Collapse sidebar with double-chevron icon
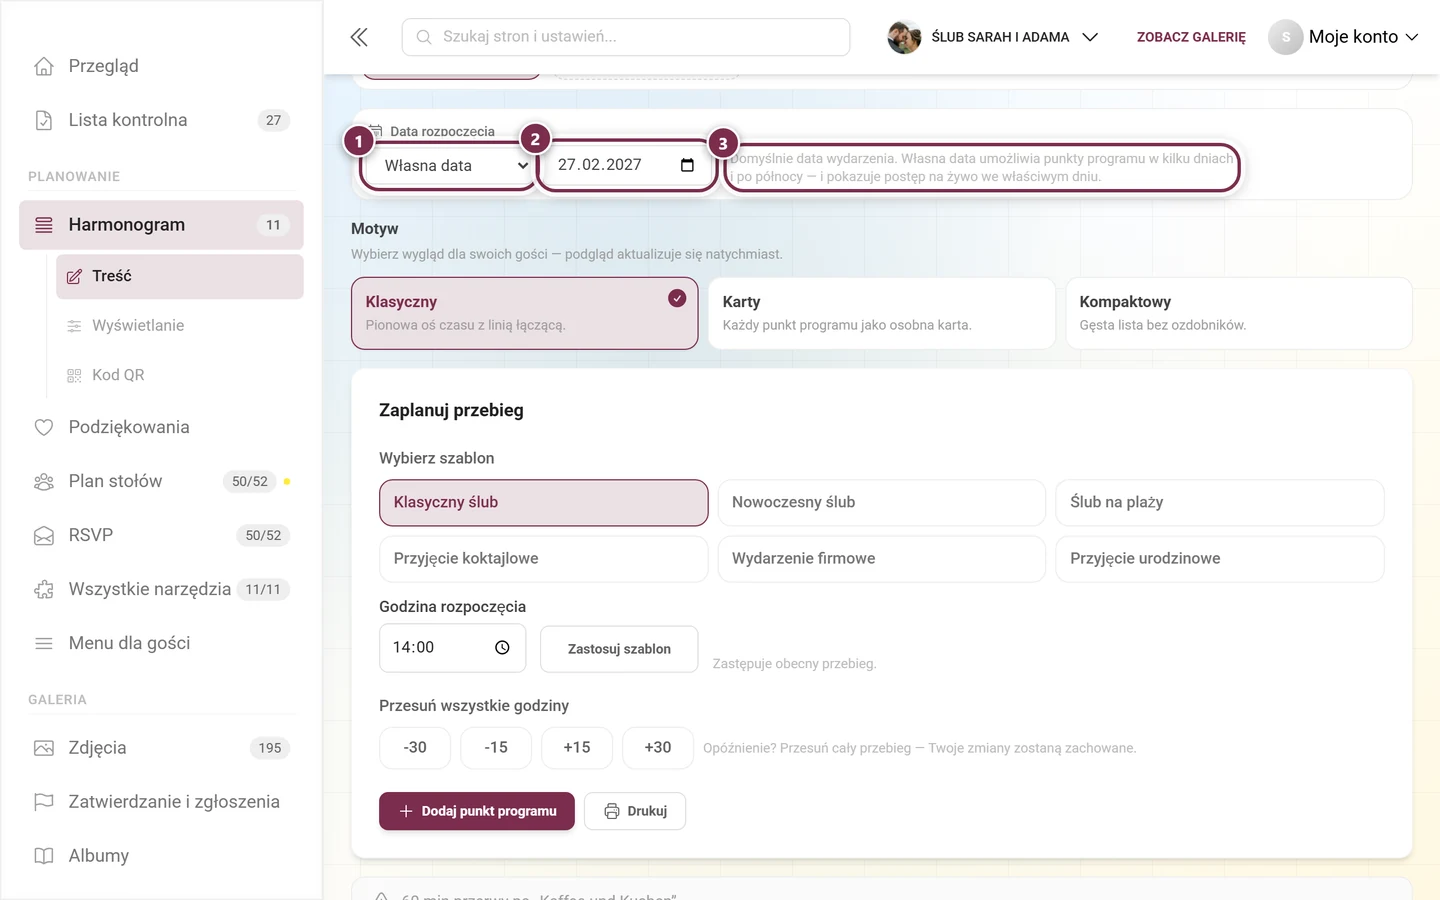1440x900 pixels. (x=359, y=37)
